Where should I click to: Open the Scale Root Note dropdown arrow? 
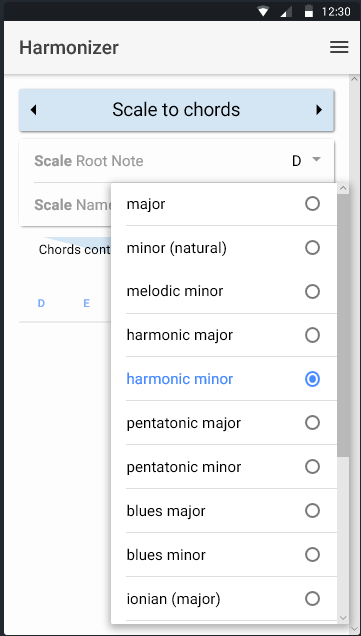click(316, 160)
